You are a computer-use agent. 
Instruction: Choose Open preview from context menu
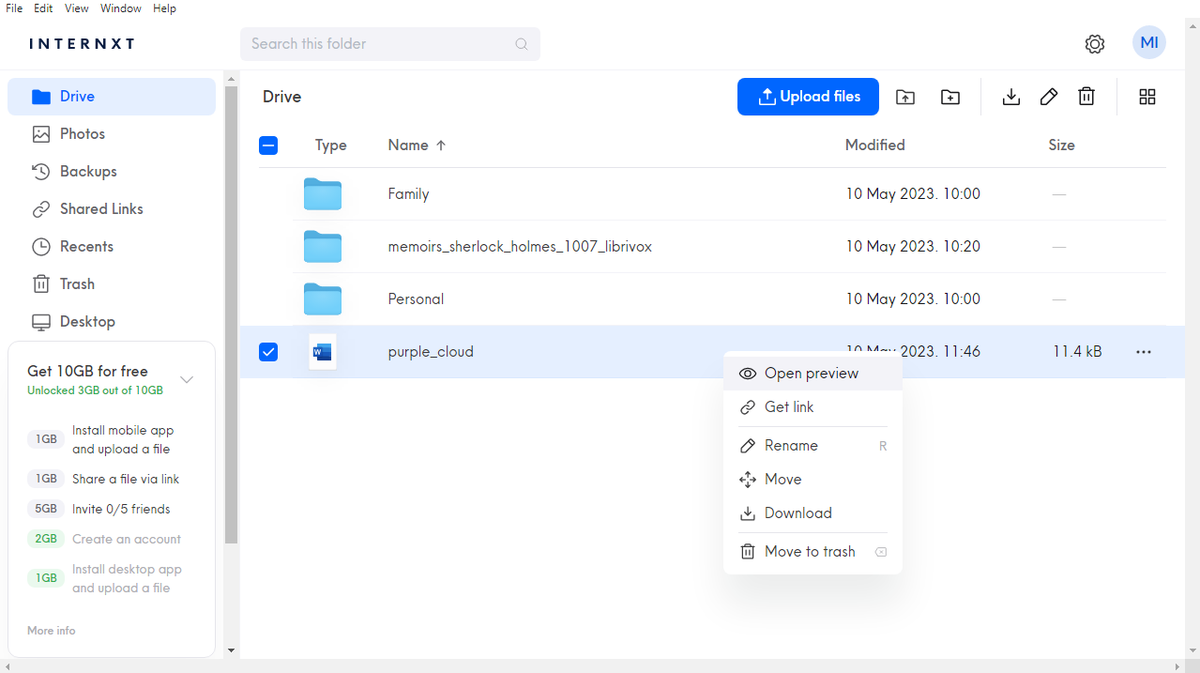pos(810,372)
